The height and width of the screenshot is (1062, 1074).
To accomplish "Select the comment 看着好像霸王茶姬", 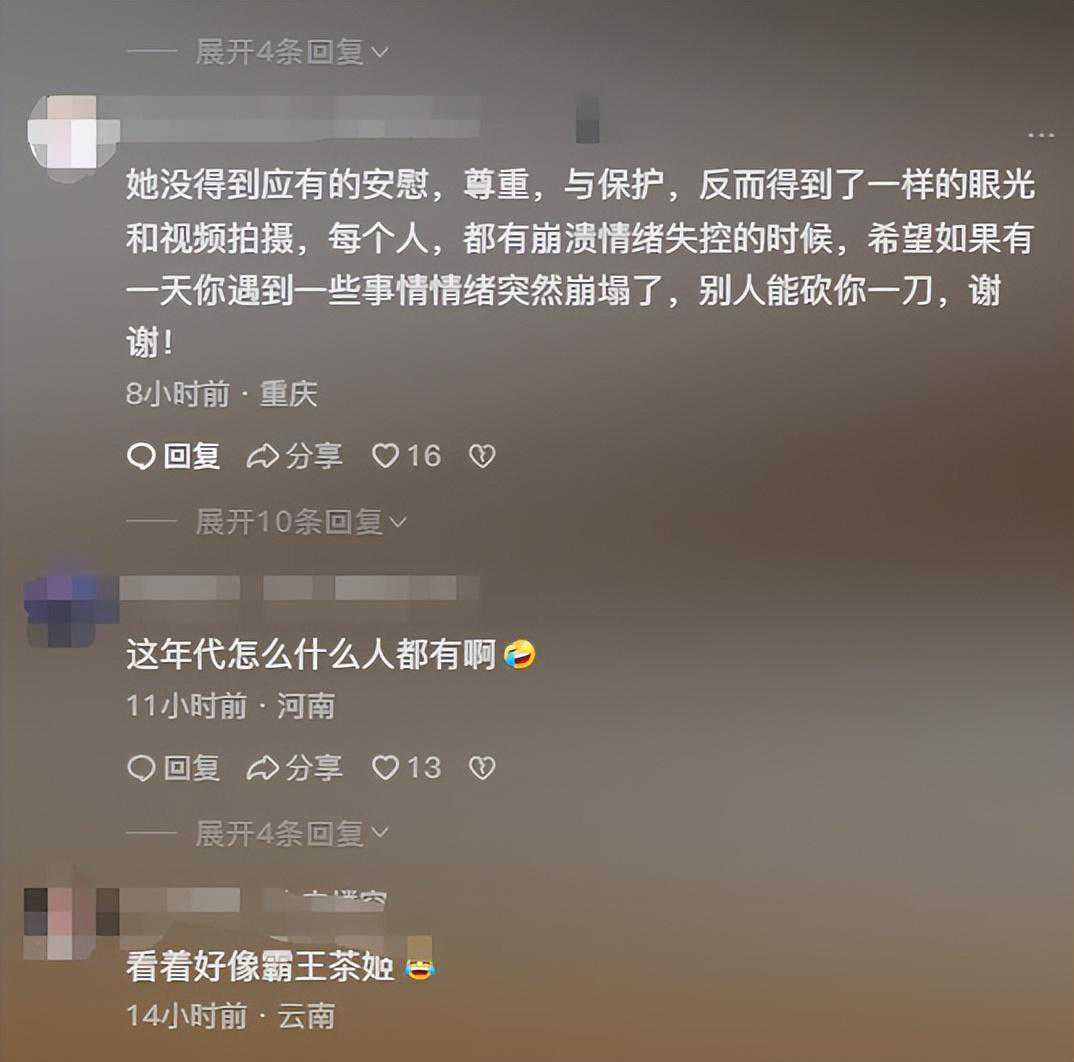I will tap(260, 967).
